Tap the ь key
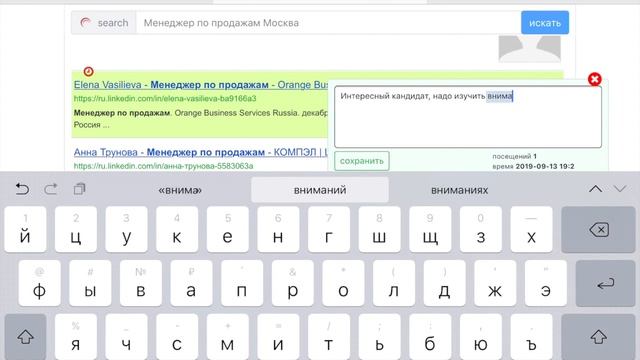The image size is (640, 360). point(380,337)
